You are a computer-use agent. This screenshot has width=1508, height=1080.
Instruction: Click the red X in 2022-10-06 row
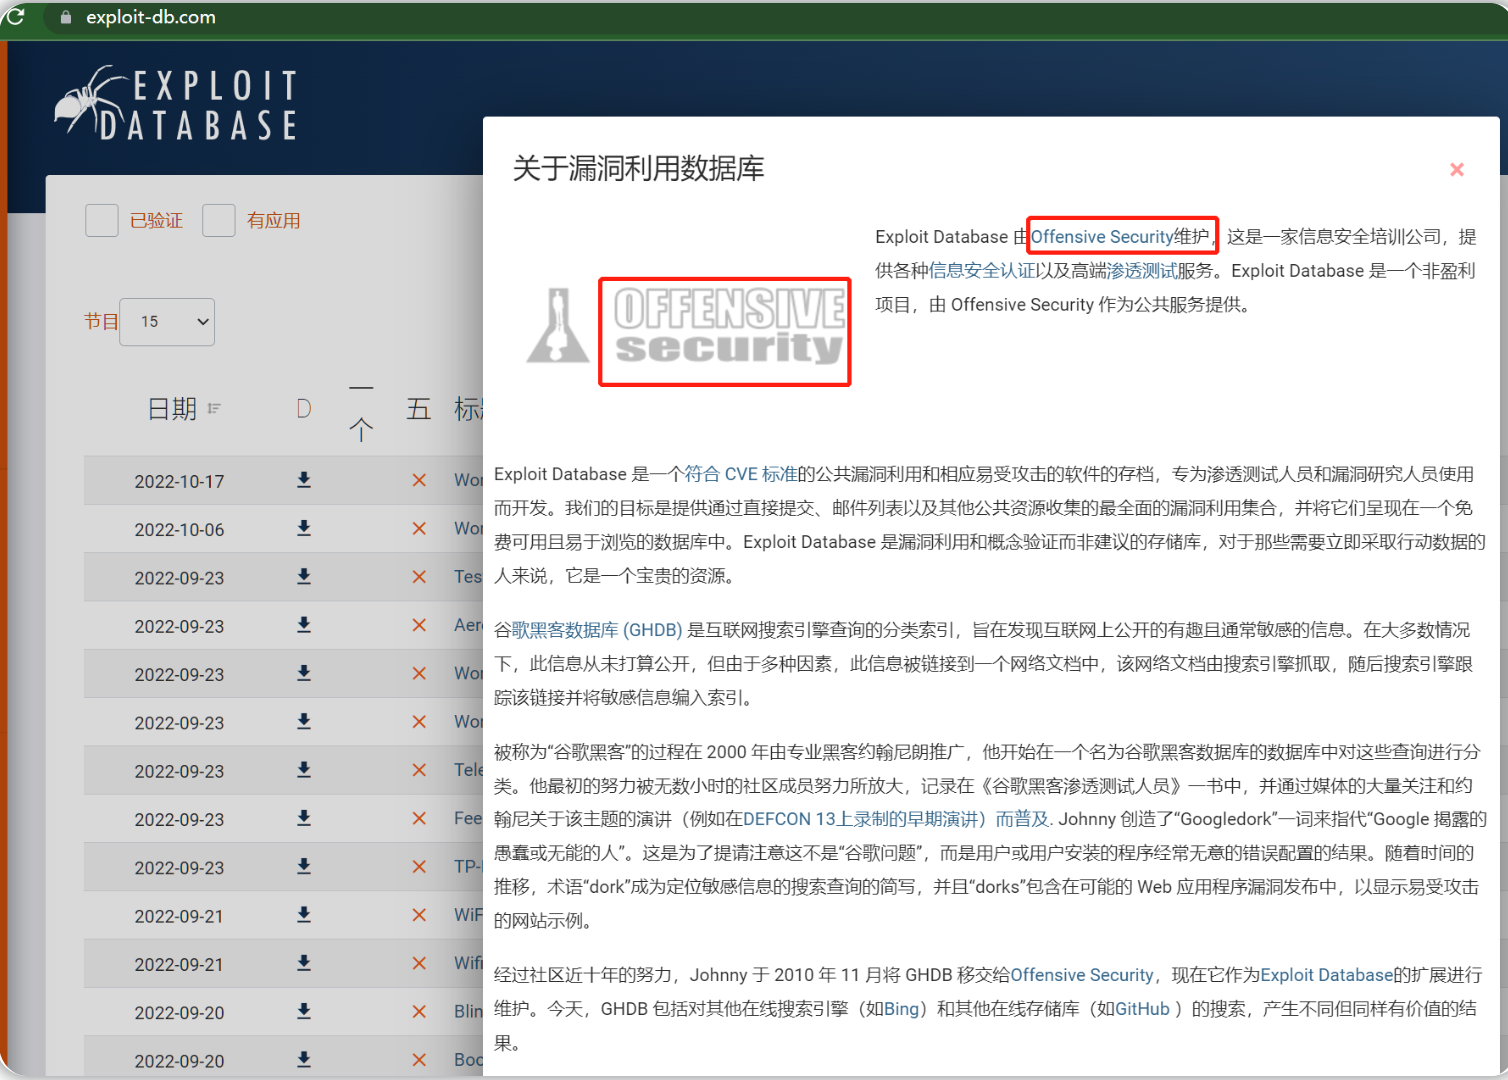point(419,528)
